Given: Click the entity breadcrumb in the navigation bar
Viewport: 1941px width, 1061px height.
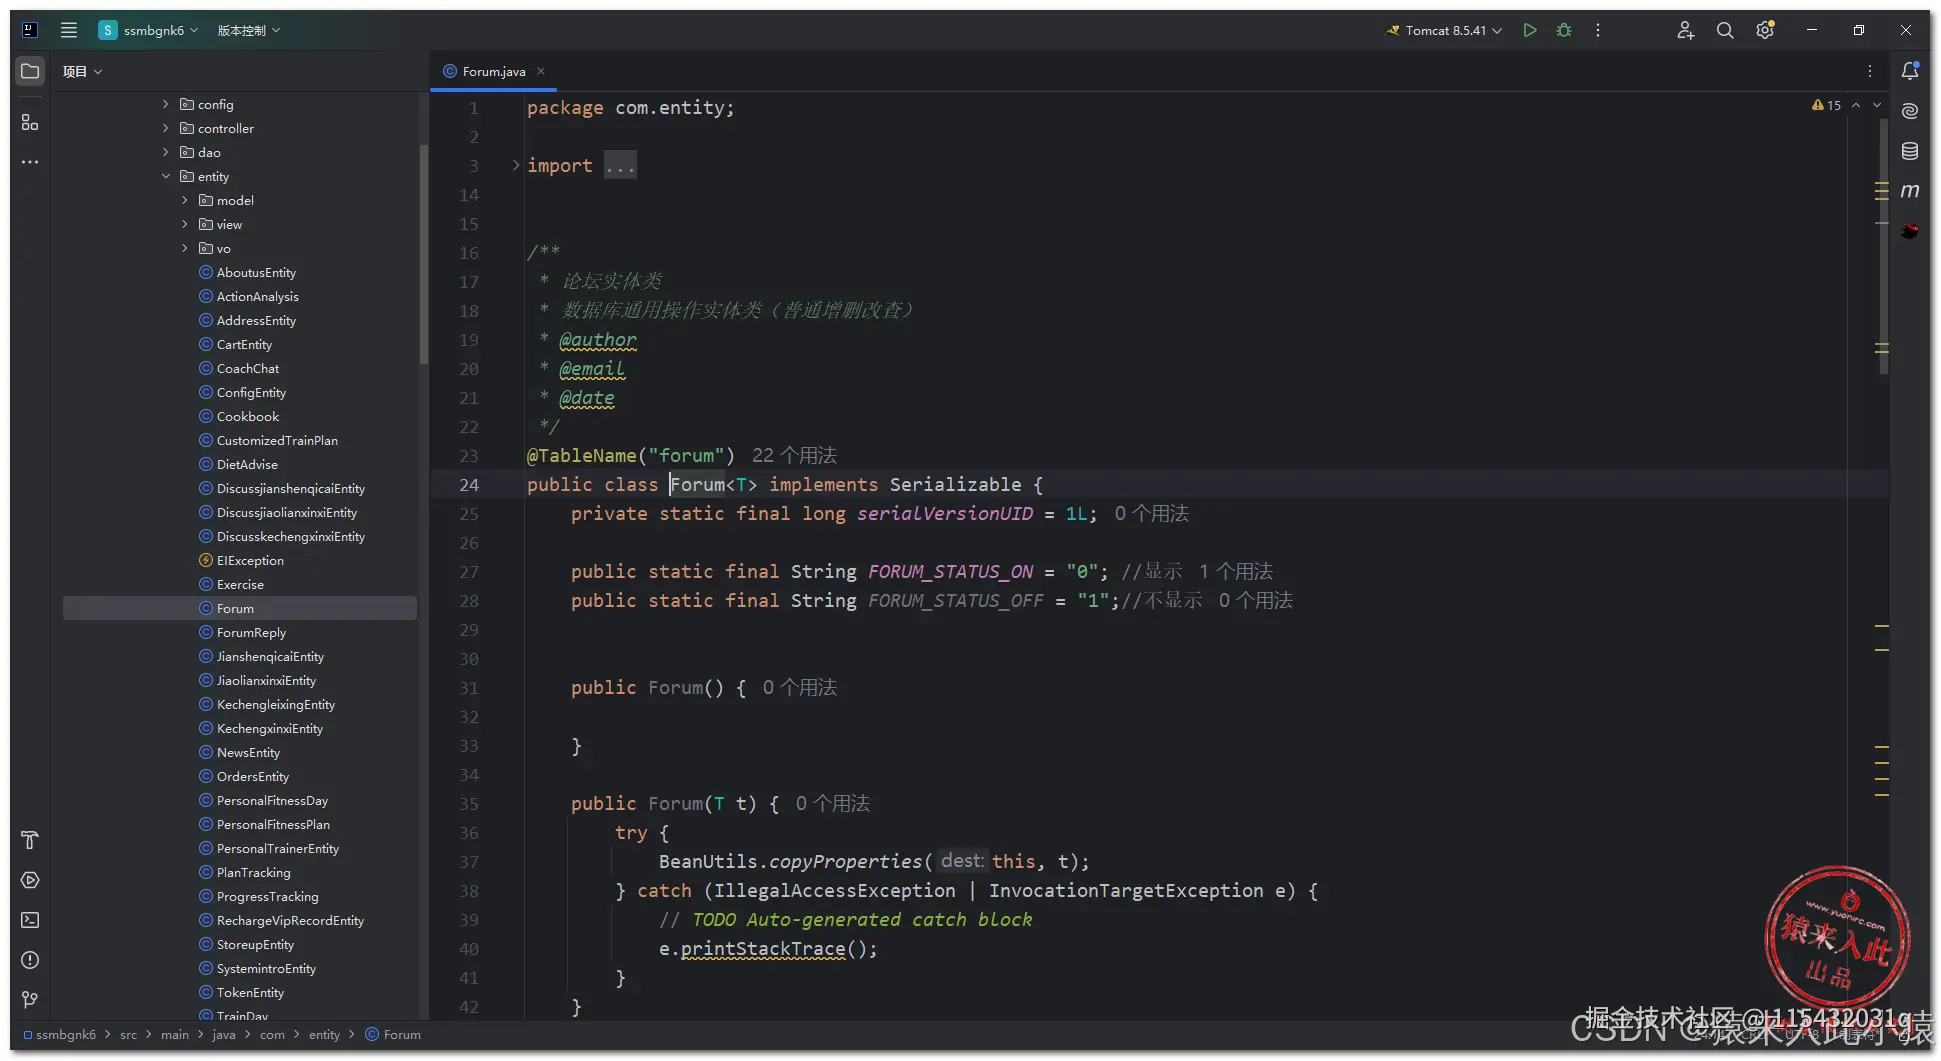Looking at the screenshot, I should [324, 1035].
